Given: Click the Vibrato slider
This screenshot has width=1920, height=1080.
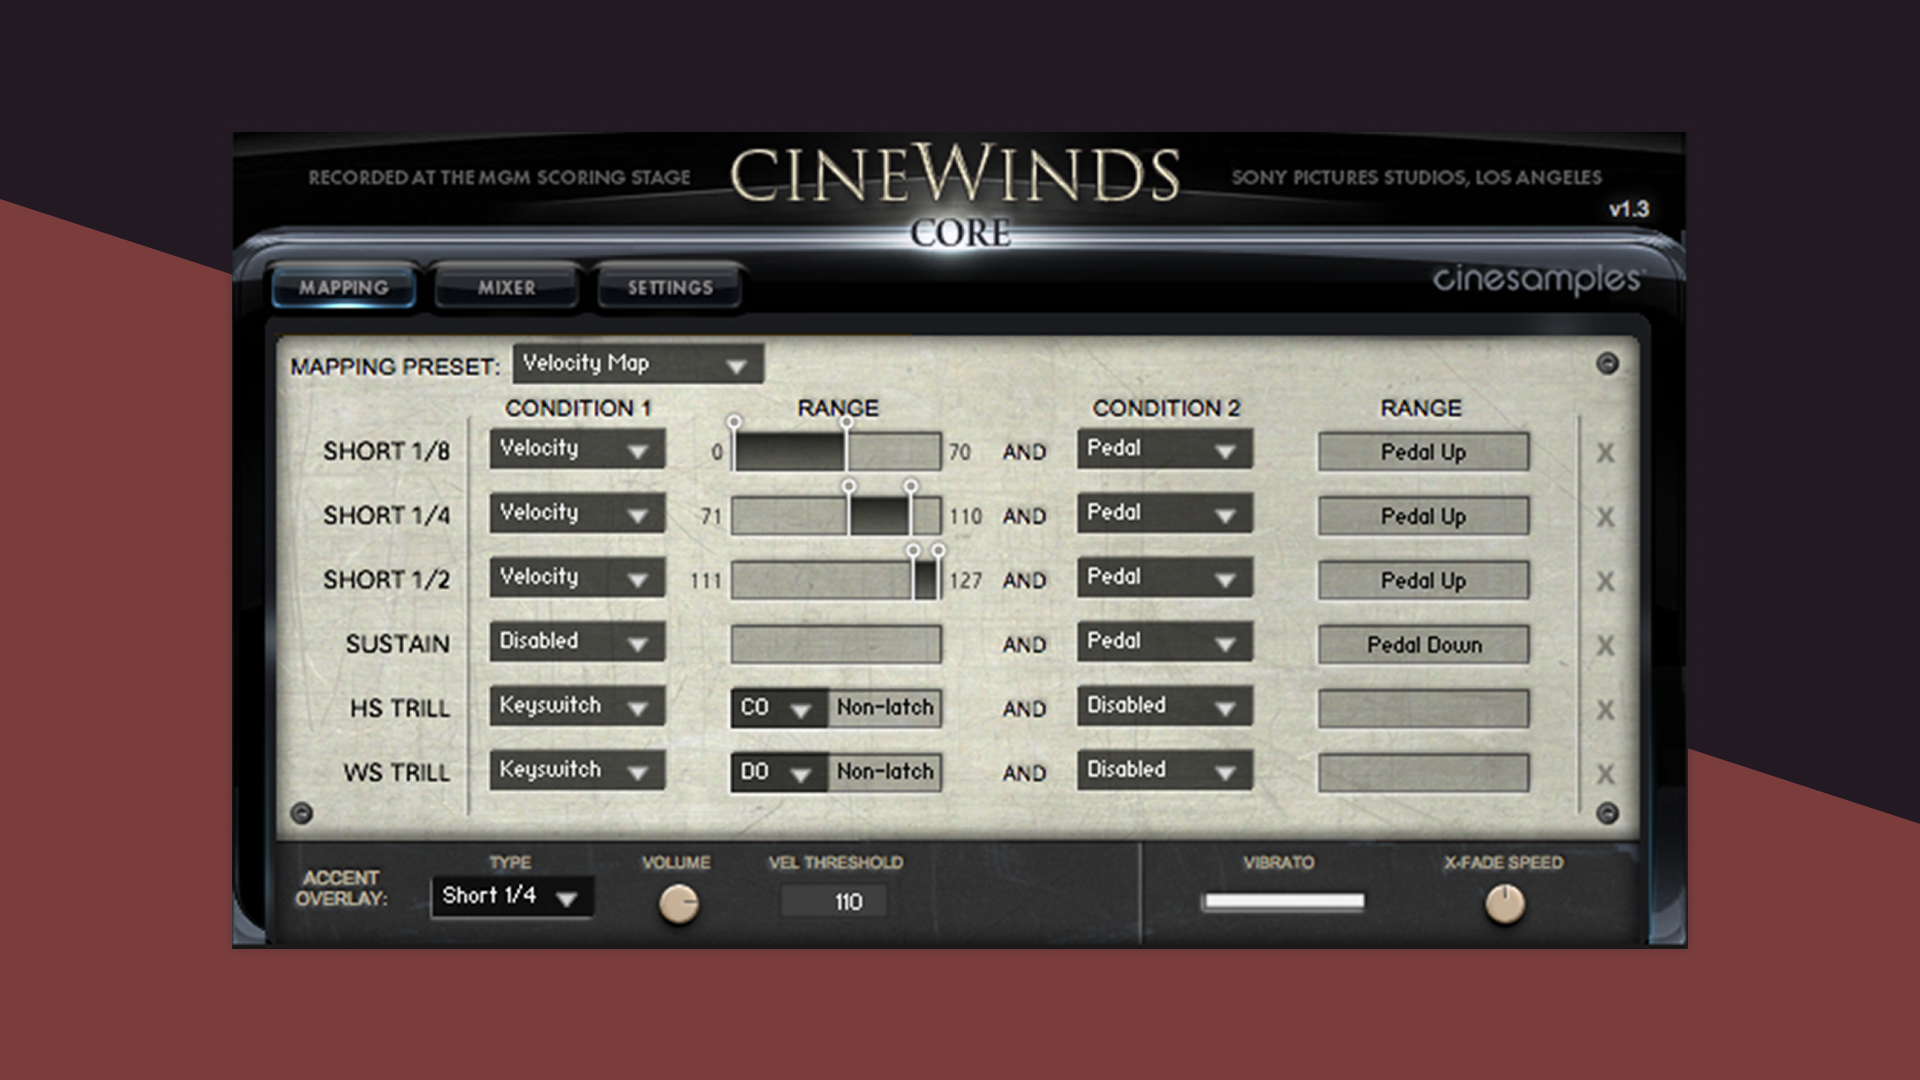Looking at the screenshot, I should click(1283, 901).
